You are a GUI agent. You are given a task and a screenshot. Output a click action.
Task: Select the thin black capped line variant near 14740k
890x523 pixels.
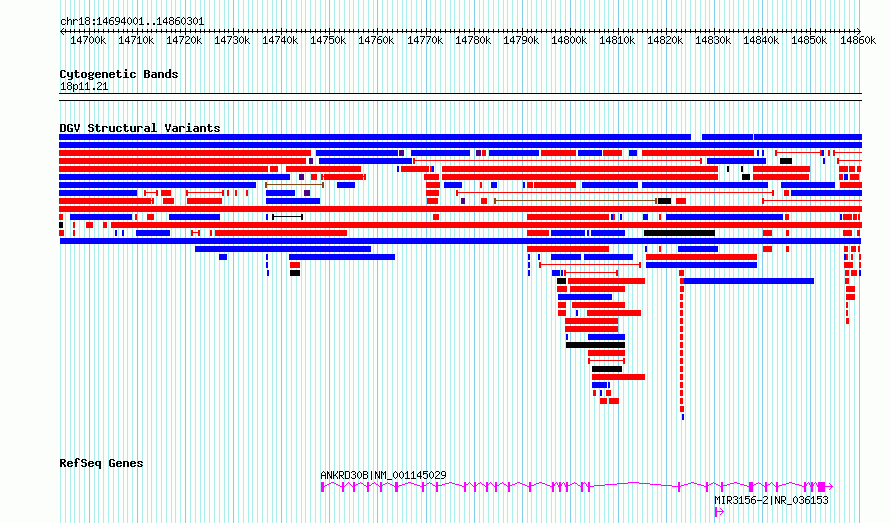(288, 217)
